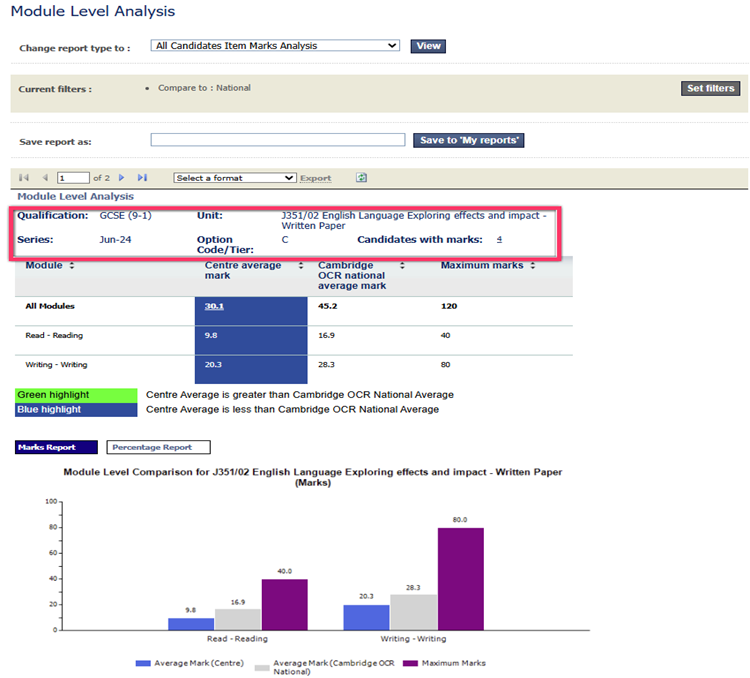Jump to the last report page
Image resolution: width=750 pixels, height=678 pixels.
(142, 178)
